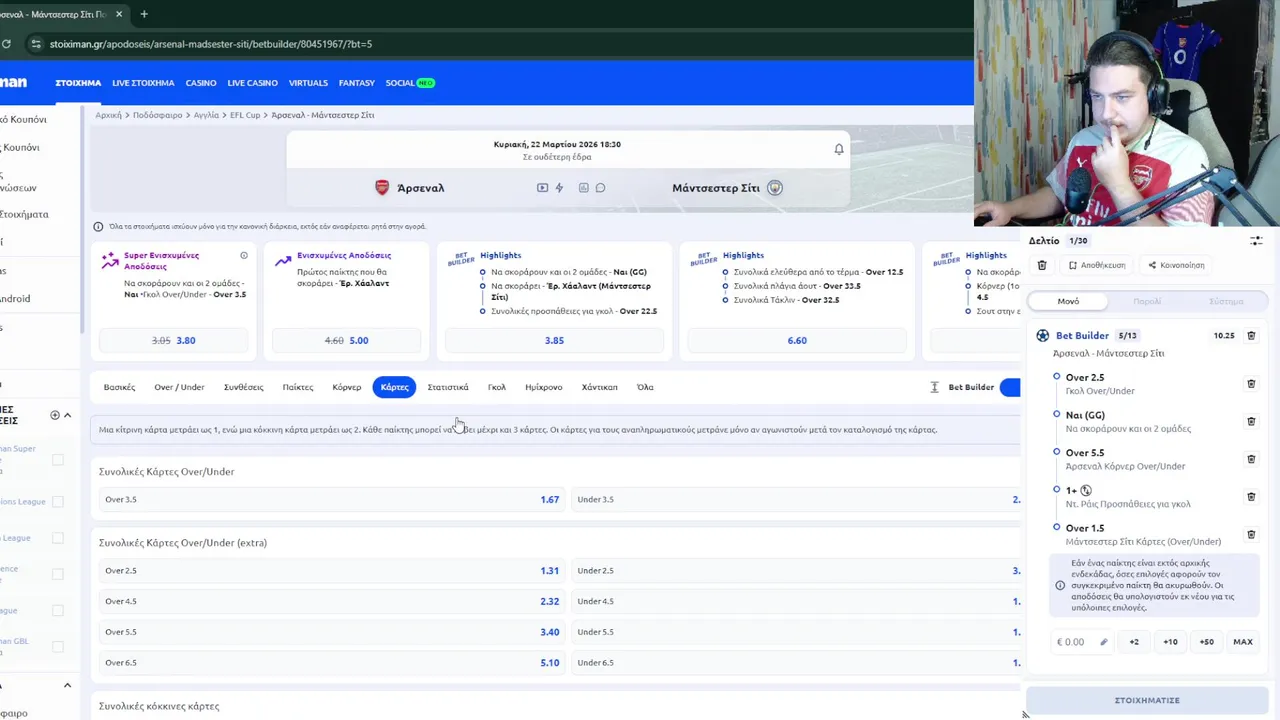Open the match chat bubble icon
This screenshot has height=720, width=1280.
pos(600,188)
